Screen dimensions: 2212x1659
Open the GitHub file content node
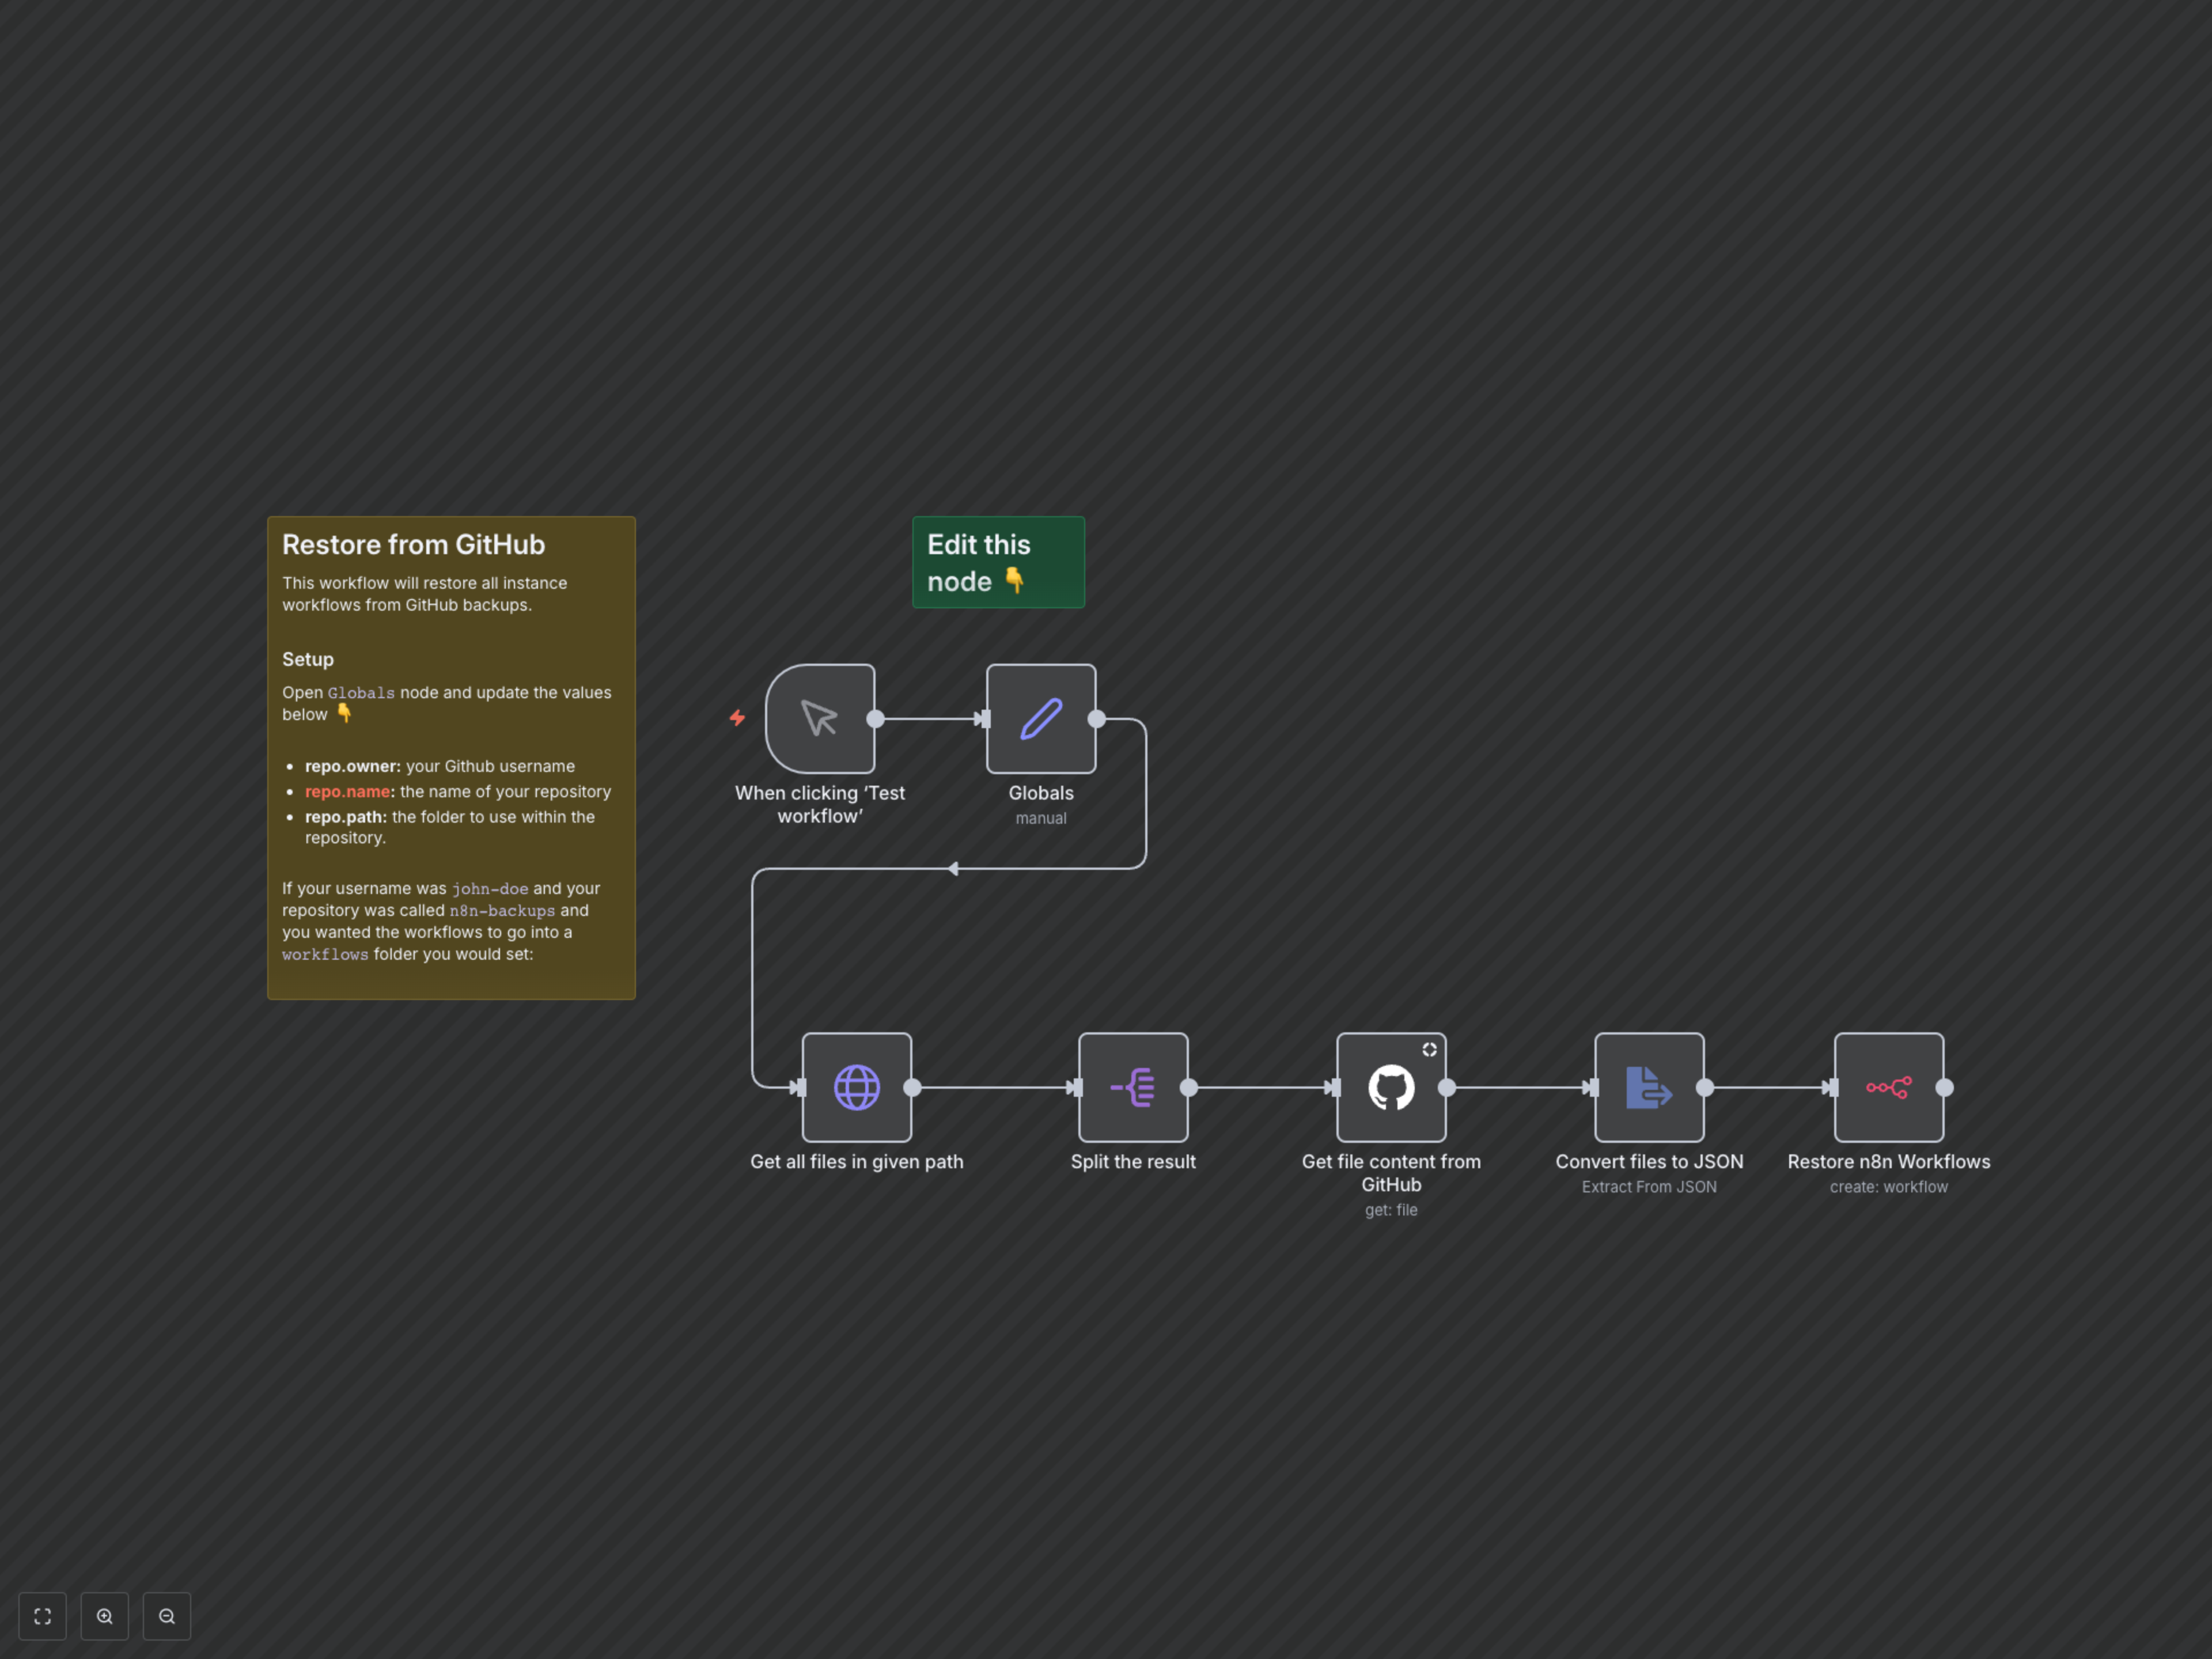[x=1390, y=1087]
